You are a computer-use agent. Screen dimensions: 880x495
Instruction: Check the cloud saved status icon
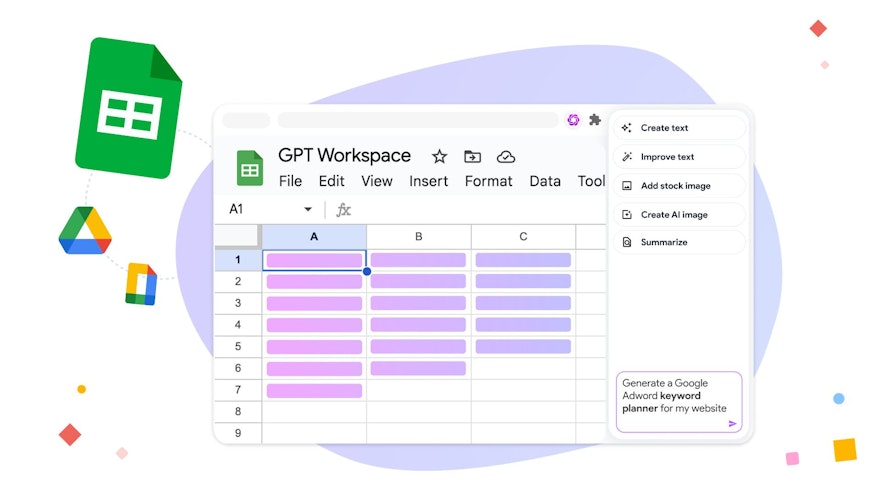pyautogui.click(x=506, y=157)
